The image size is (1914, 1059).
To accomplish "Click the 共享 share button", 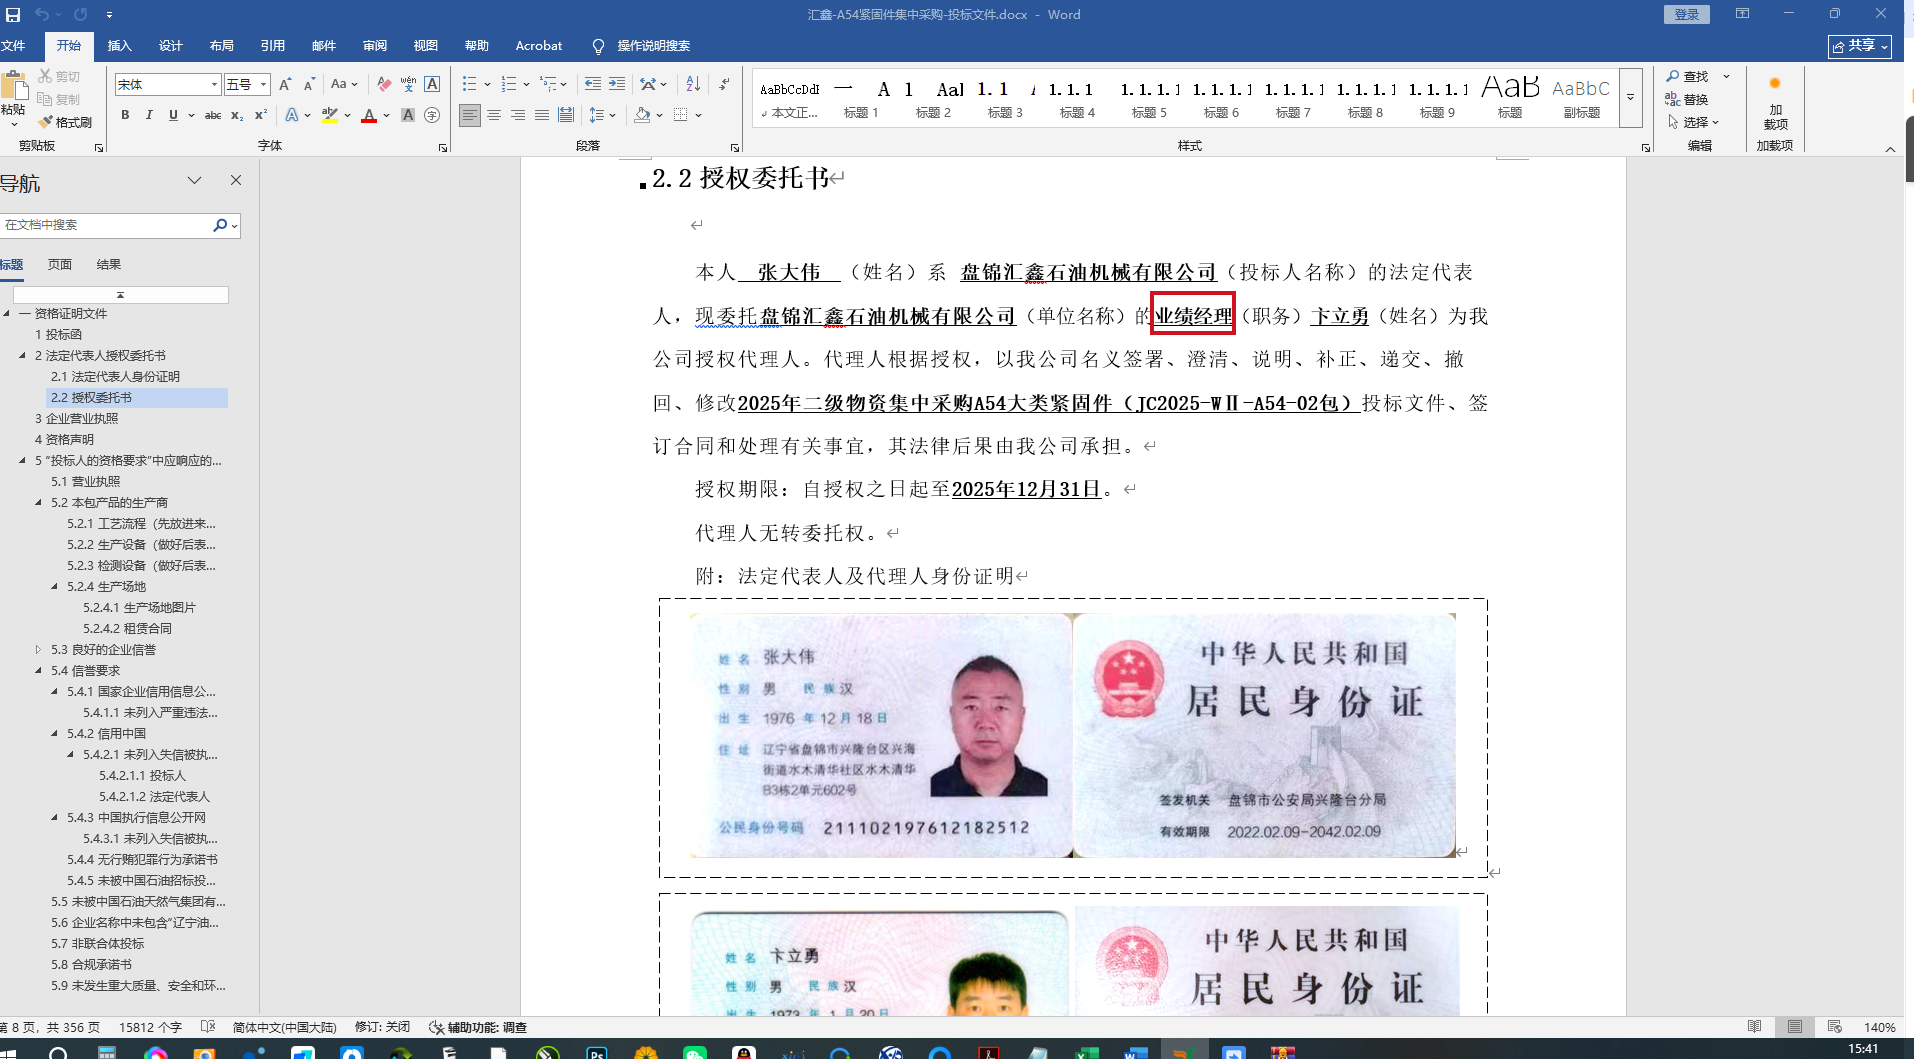I will point(1860,46).
